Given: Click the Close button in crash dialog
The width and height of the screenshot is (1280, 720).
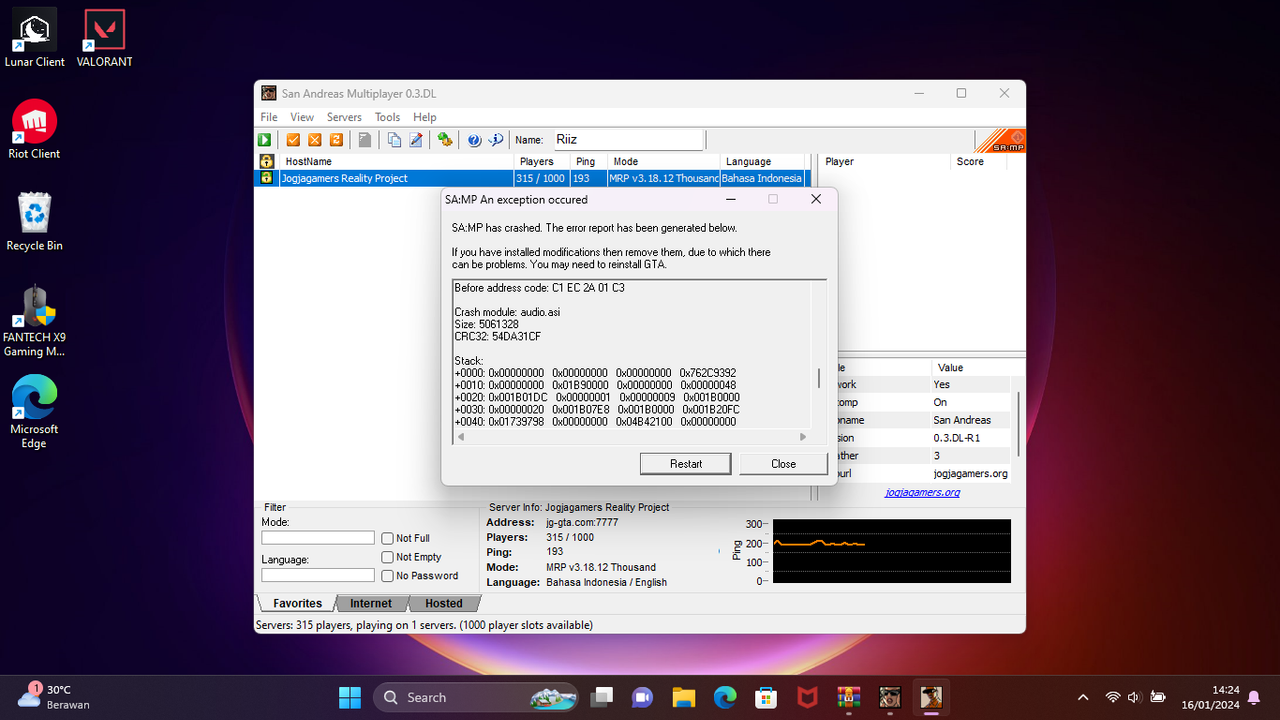Looking at the screenshot, I should pos(784,464).
